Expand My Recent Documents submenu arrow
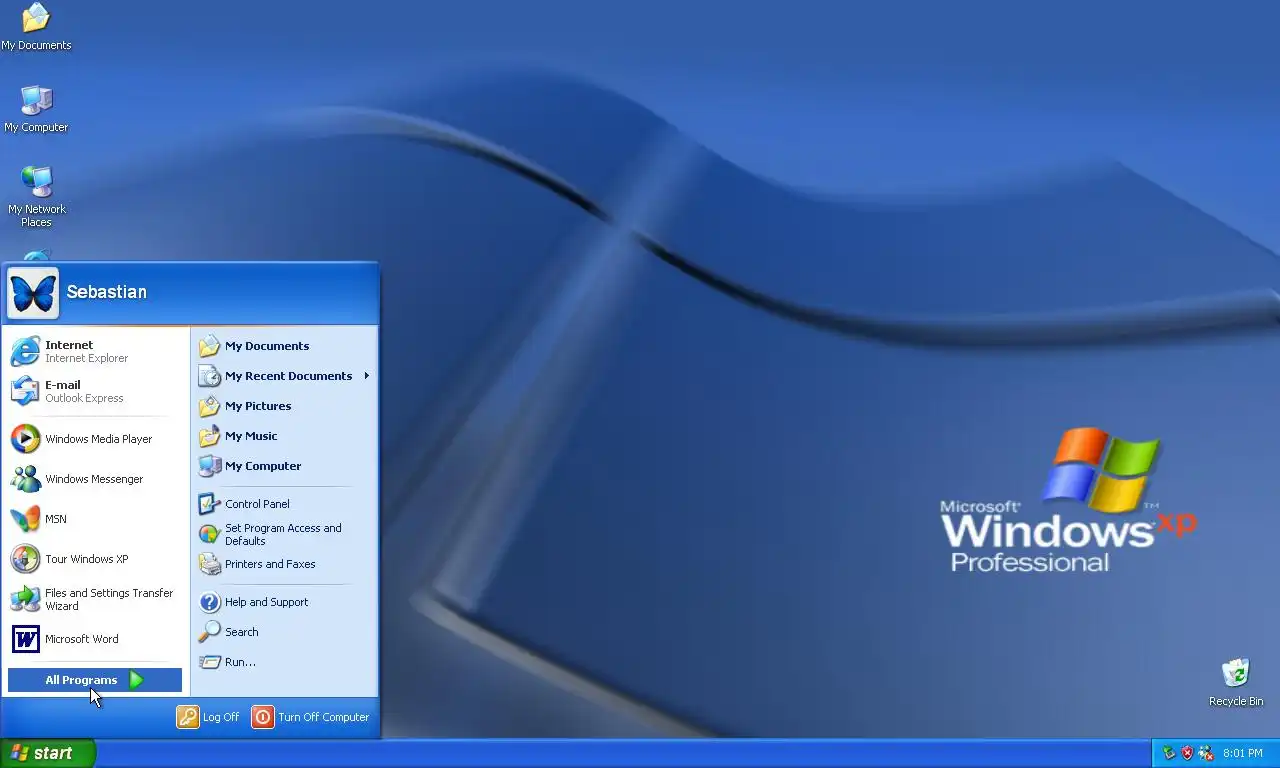The height and width of the screenshot is (768, 1280). click(367, 376)
